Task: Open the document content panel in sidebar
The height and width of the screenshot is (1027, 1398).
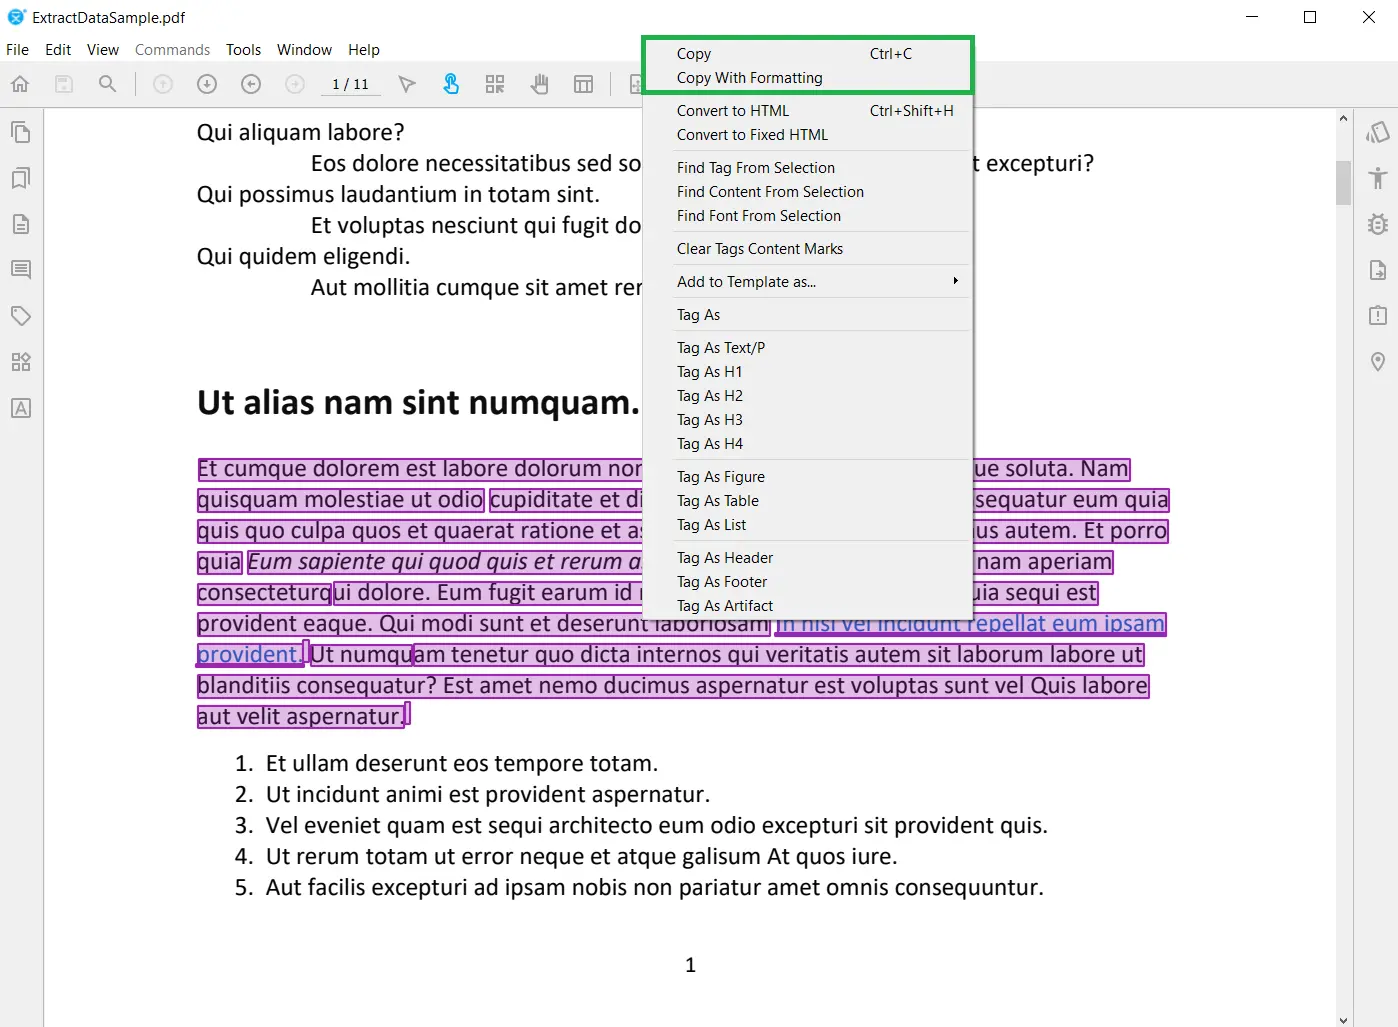Action: click(x=21, y=224)
